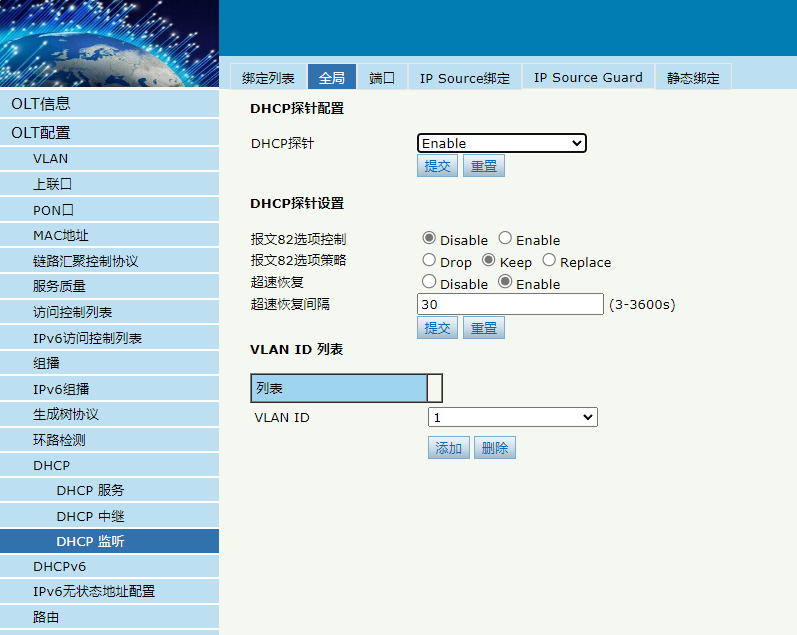Submit the DHCP探针配置 with 提交
Screen dimensions: 797x635
coord(437,166)
